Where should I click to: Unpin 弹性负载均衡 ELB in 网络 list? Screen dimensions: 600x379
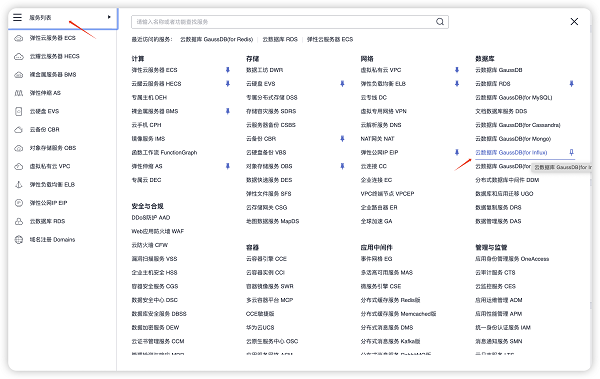(457, 83)
